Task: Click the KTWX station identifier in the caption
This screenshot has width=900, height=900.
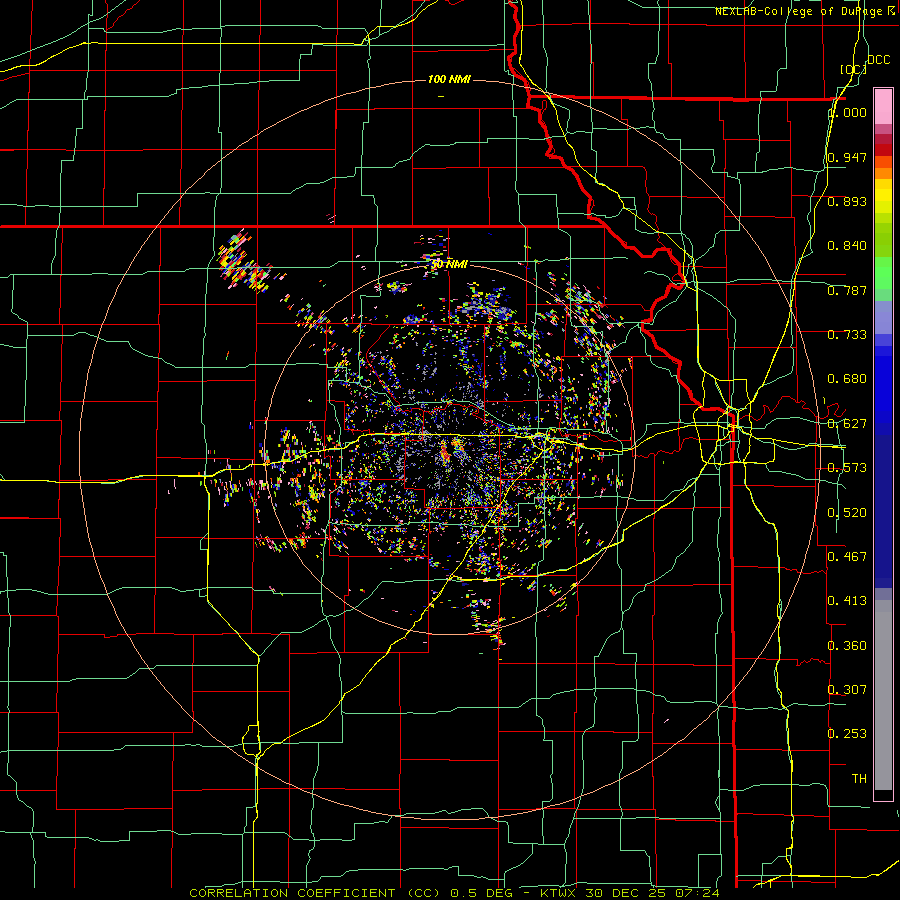Action: point(560,893)
